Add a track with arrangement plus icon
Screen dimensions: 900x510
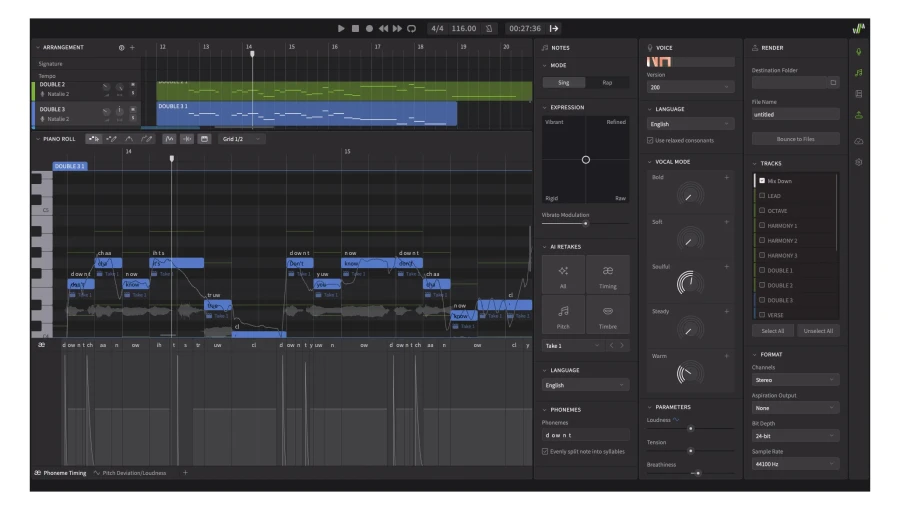point(132,48)
